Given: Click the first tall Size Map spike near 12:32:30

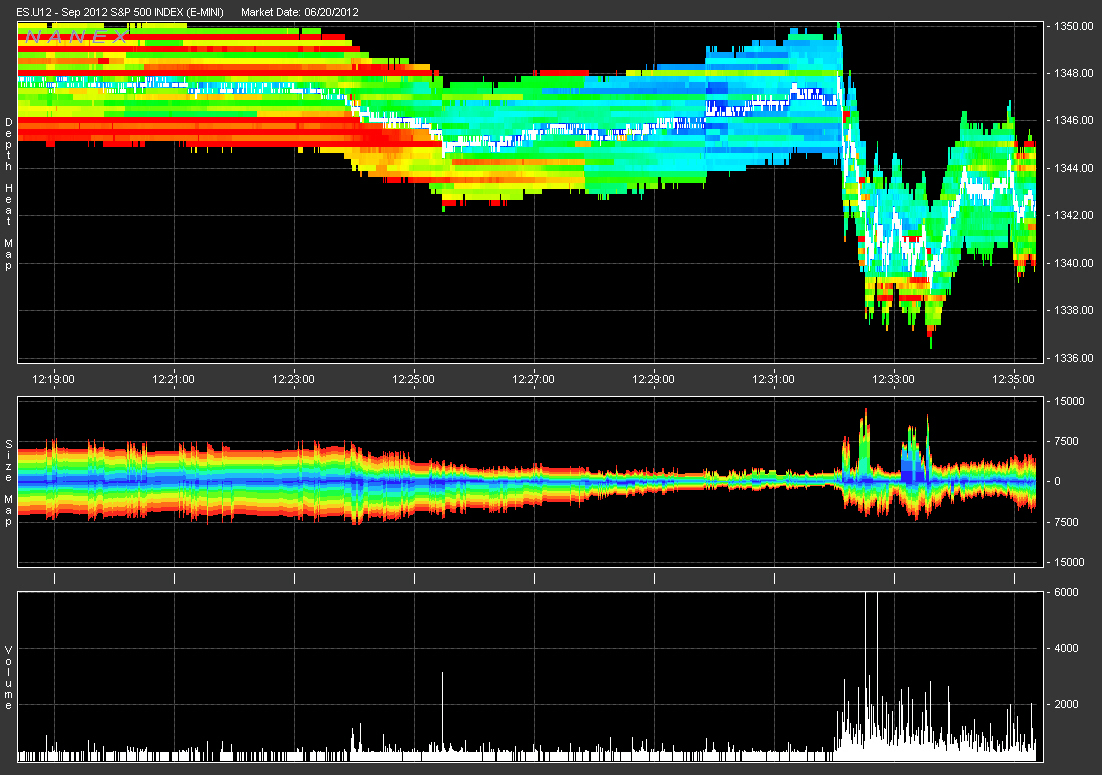Looking at the screenshot, I should 864,443.
